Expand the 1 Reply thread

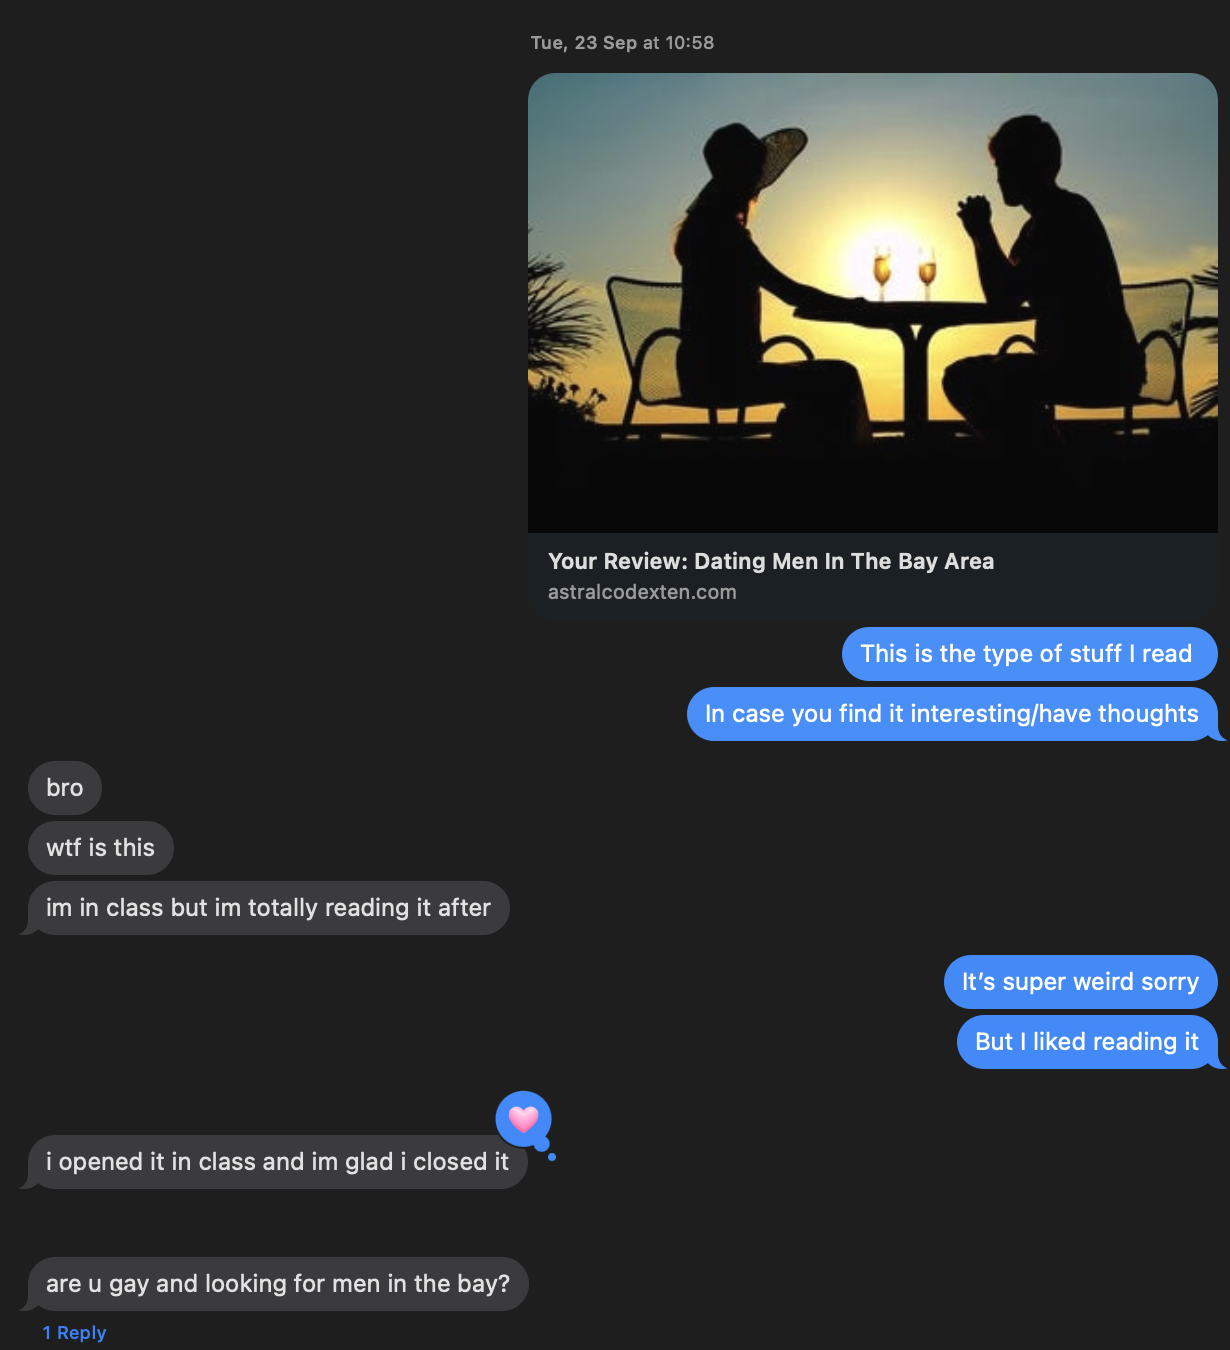[74, 1333]
